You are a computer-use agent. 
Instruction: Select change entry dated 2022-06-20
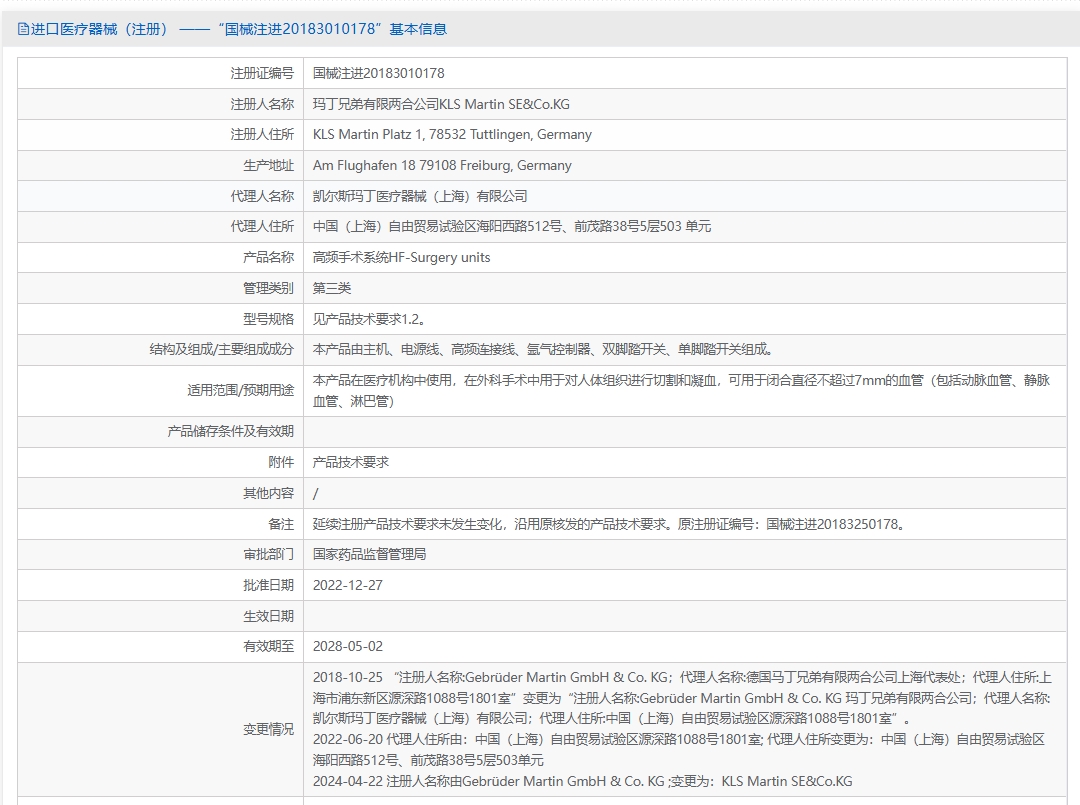tap(678, 750)
